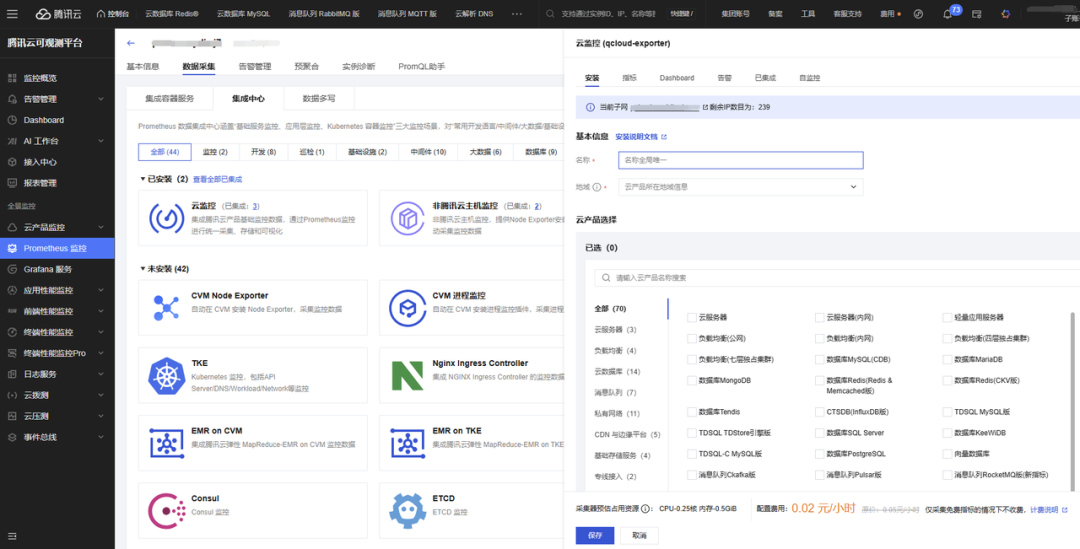Open the more products ellipsis menu
The width and height of the screenshot is (1080, 549).
[517, 14]
